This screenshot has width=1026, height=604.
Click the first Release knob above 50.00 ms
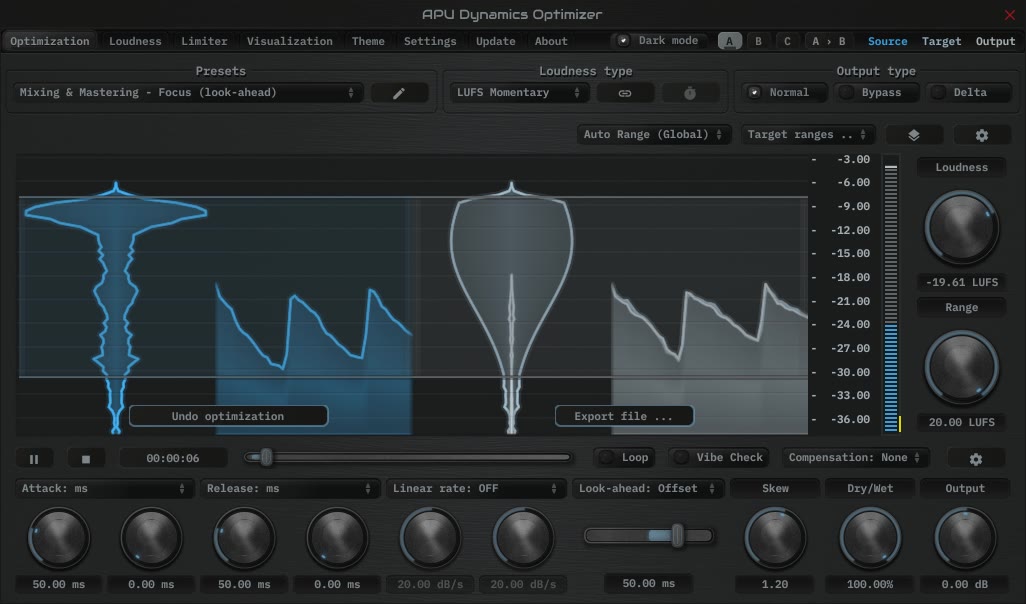[x=244, y=538]
